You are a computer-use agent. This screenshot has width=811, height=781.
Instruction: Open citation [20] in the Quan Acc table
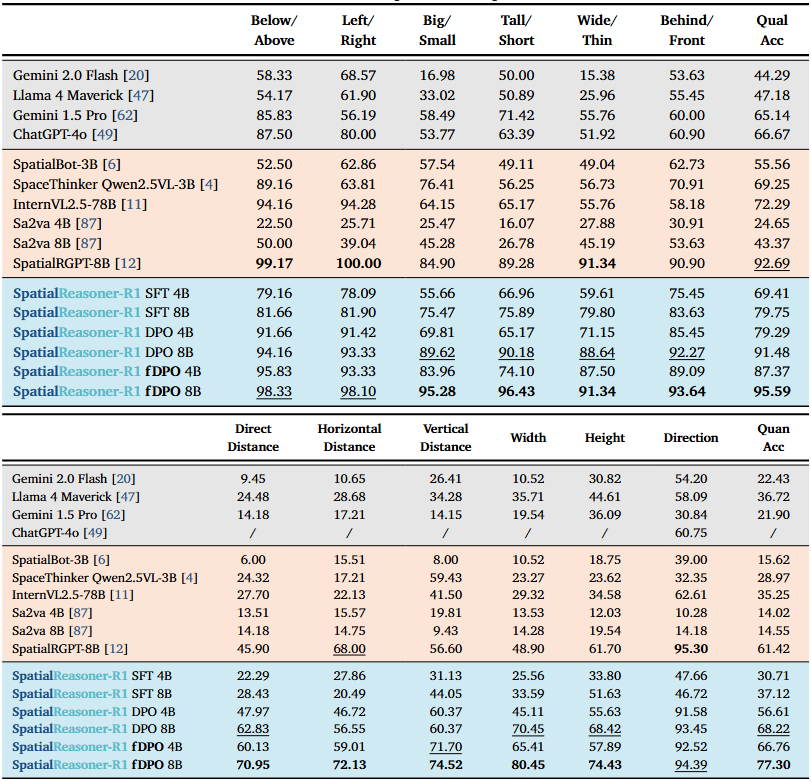click(x=124, y=479)
